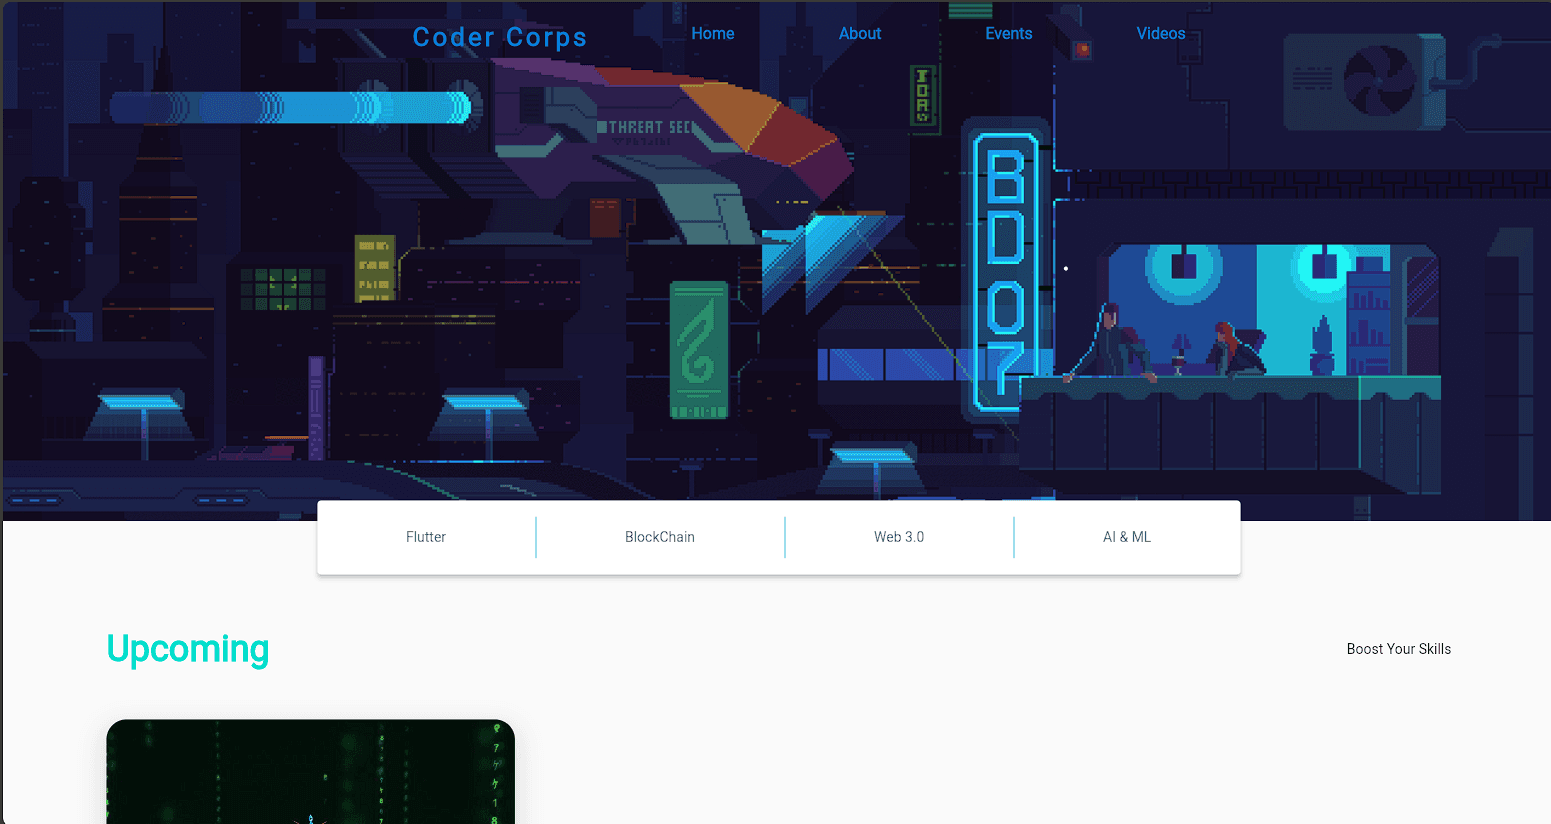Open the Events nav link
This screenshot has width=1551, height=824.
[1009, 34]
